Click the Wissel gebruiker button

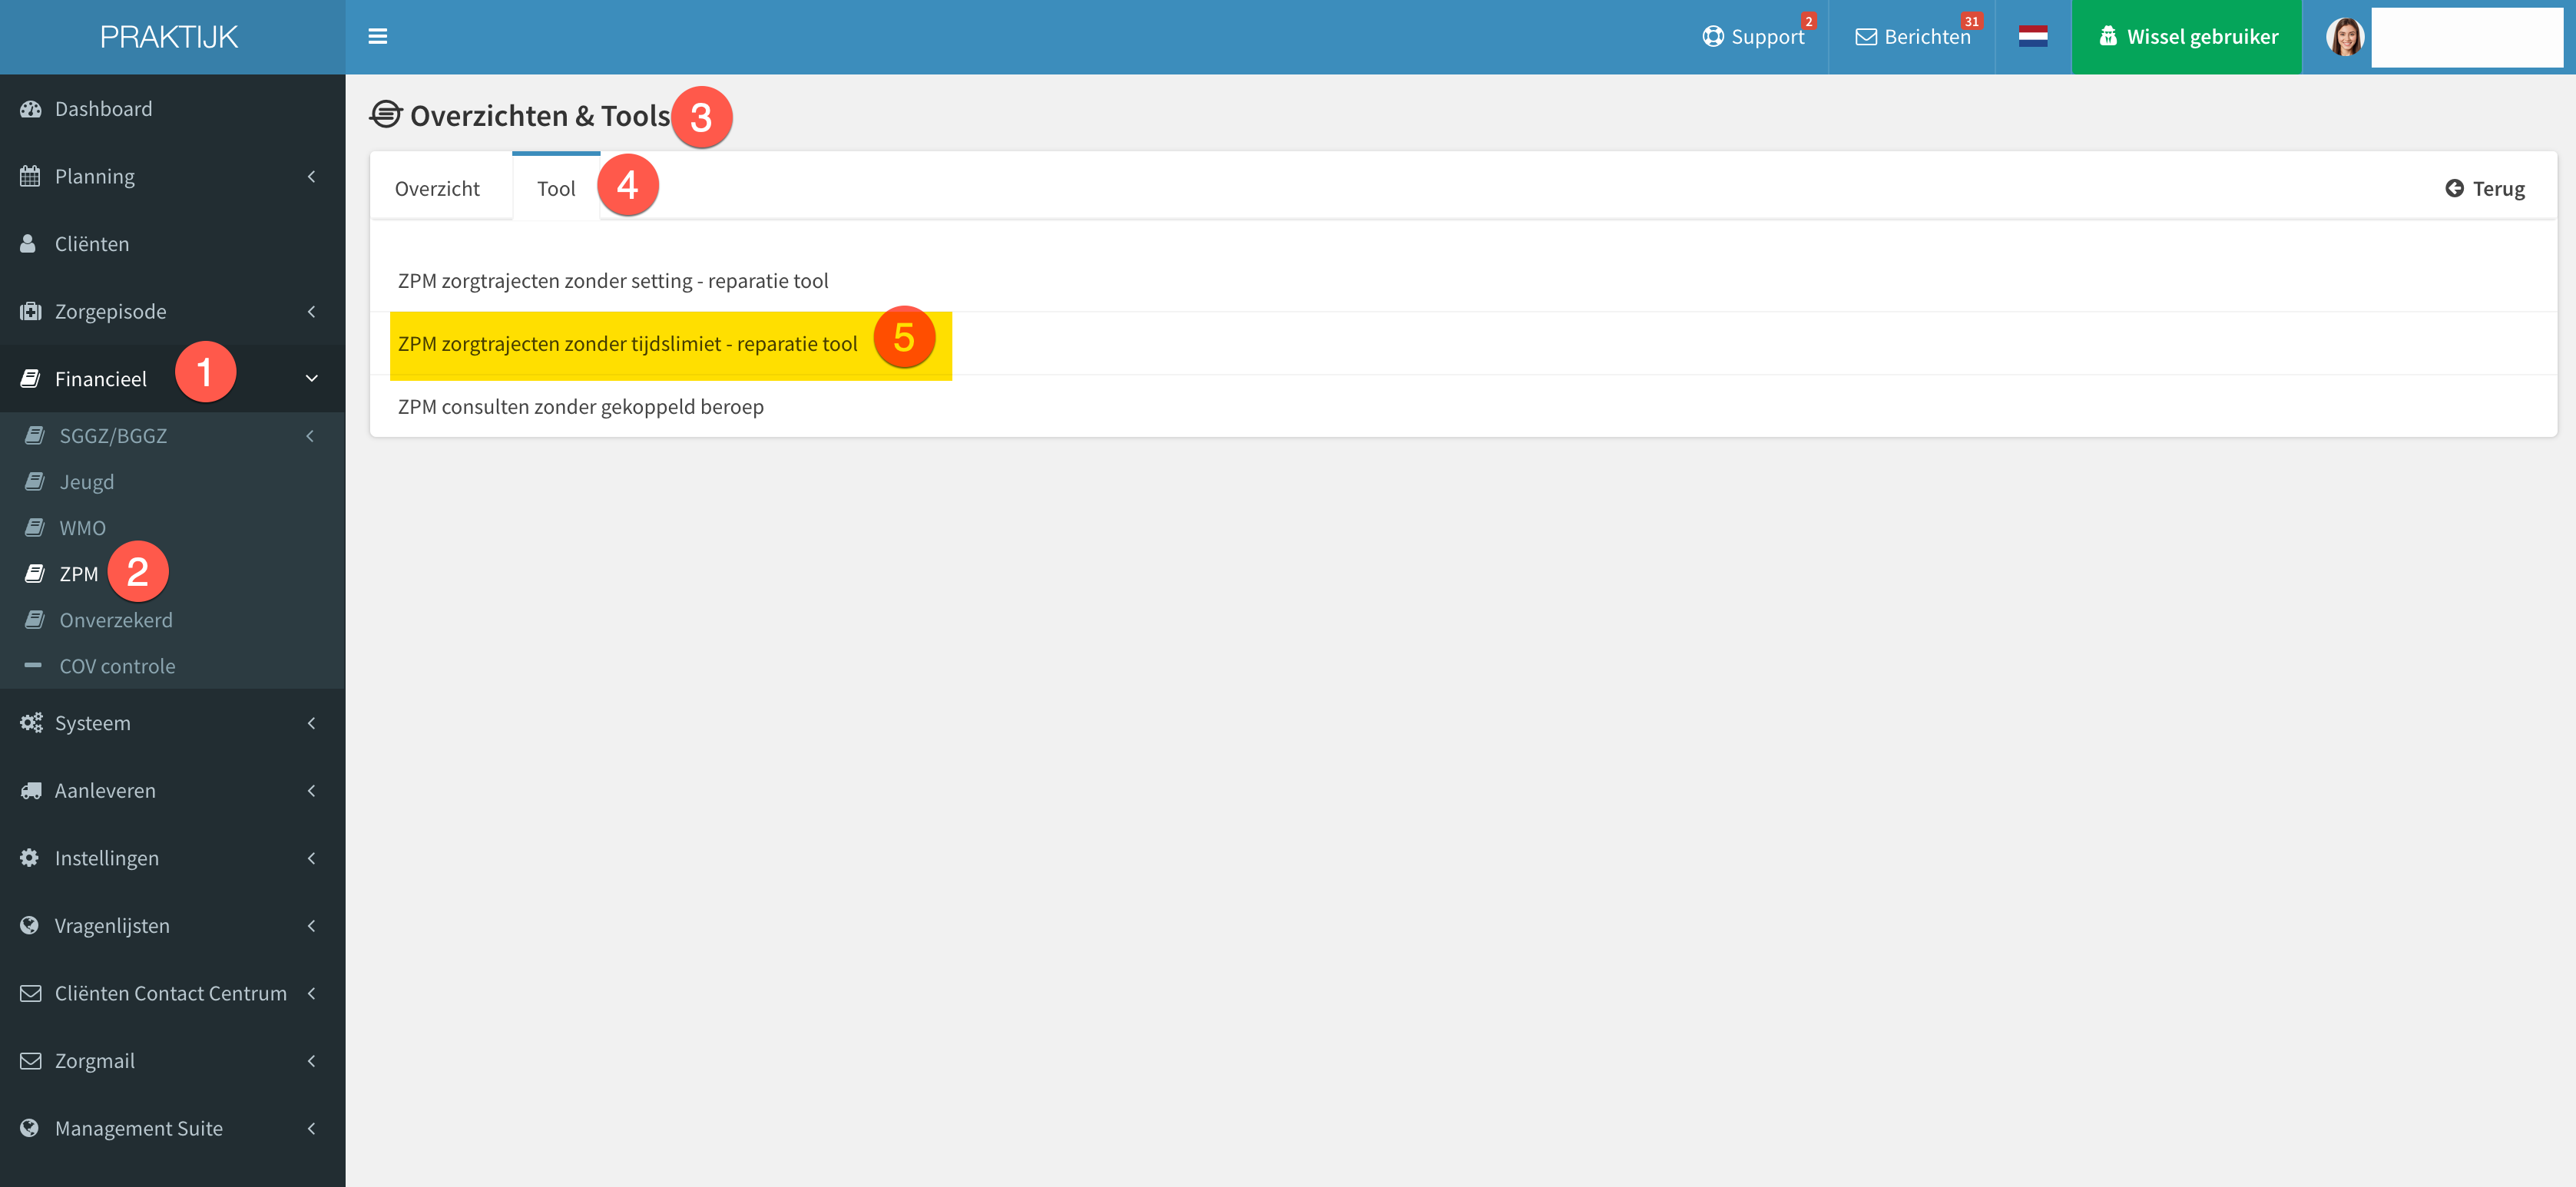2187,37
